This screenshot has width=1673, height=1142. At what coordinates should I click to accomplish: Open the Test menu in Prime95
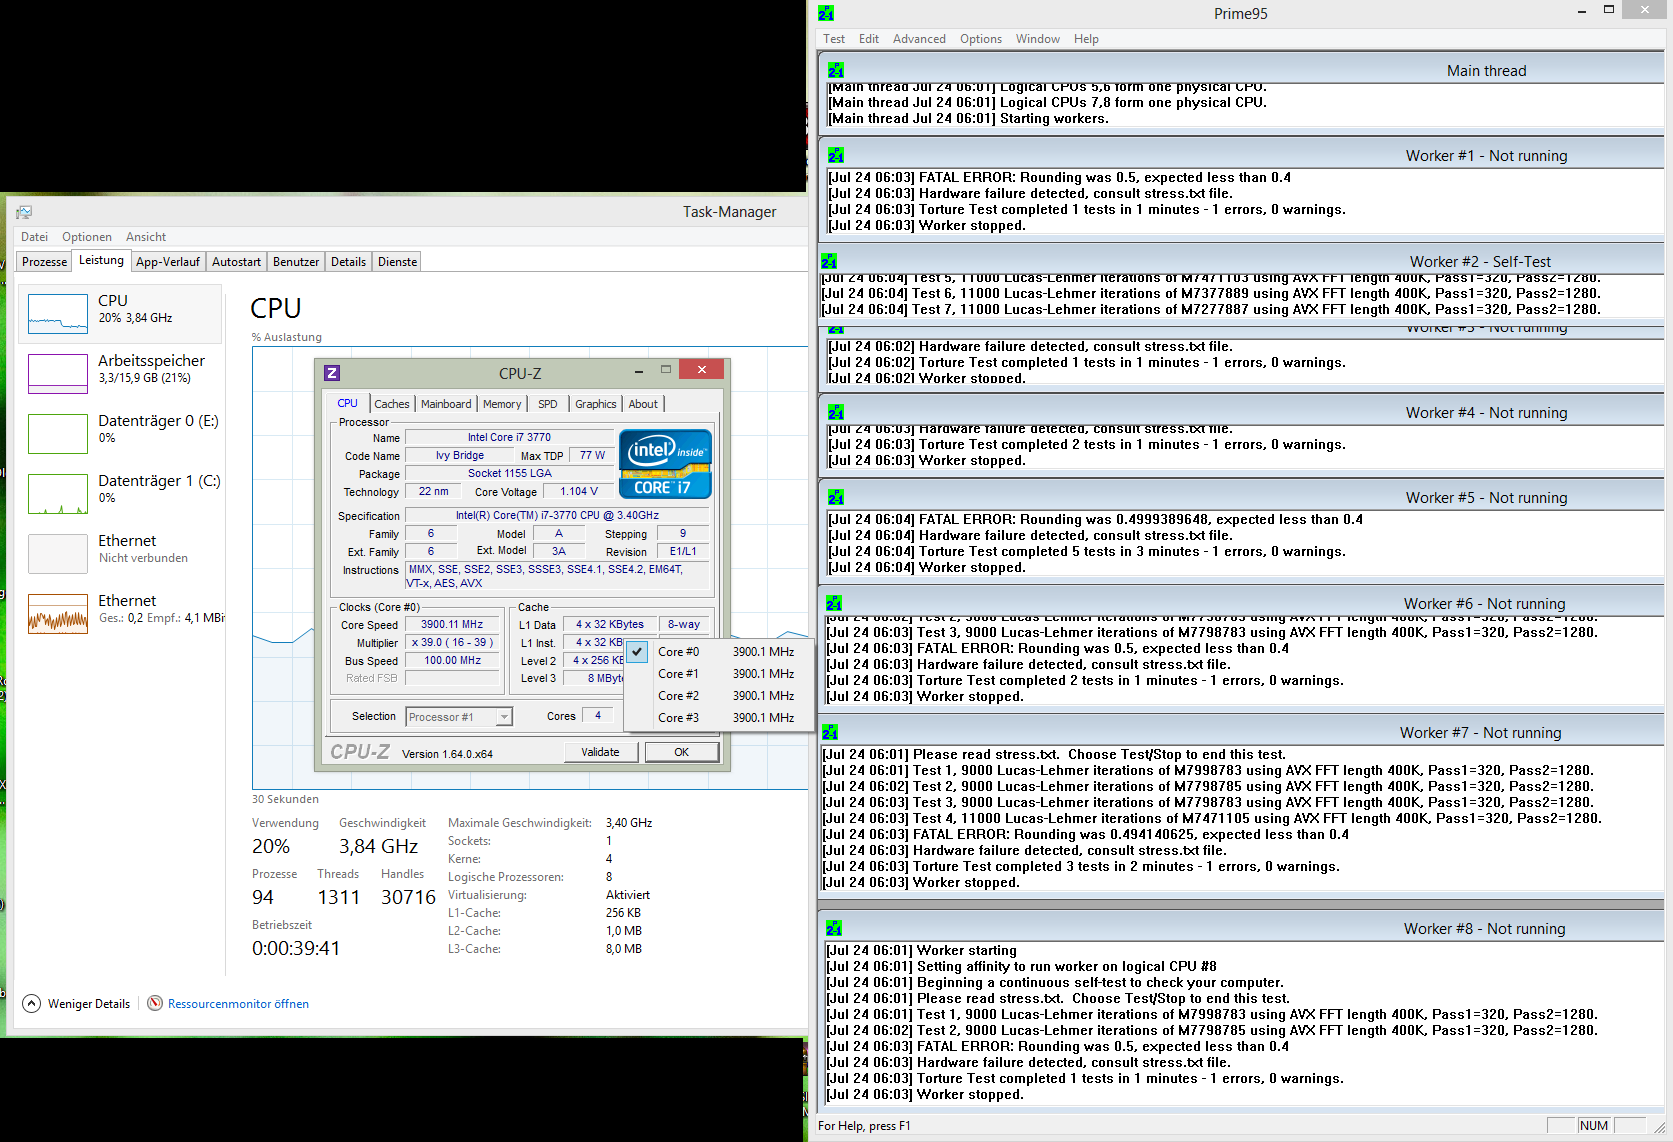834,39
